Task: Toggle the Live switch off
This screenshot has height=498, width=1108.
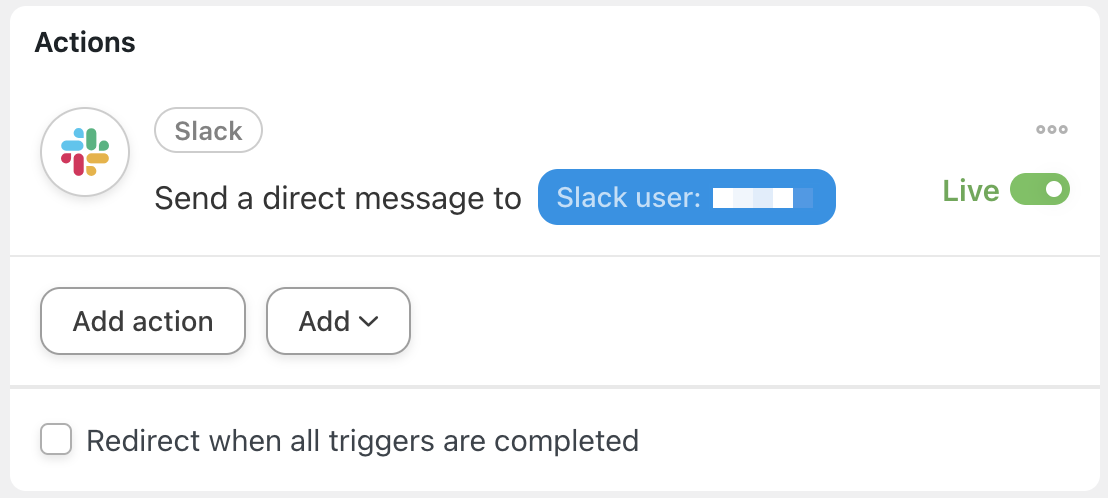Action: point(1040,190)
